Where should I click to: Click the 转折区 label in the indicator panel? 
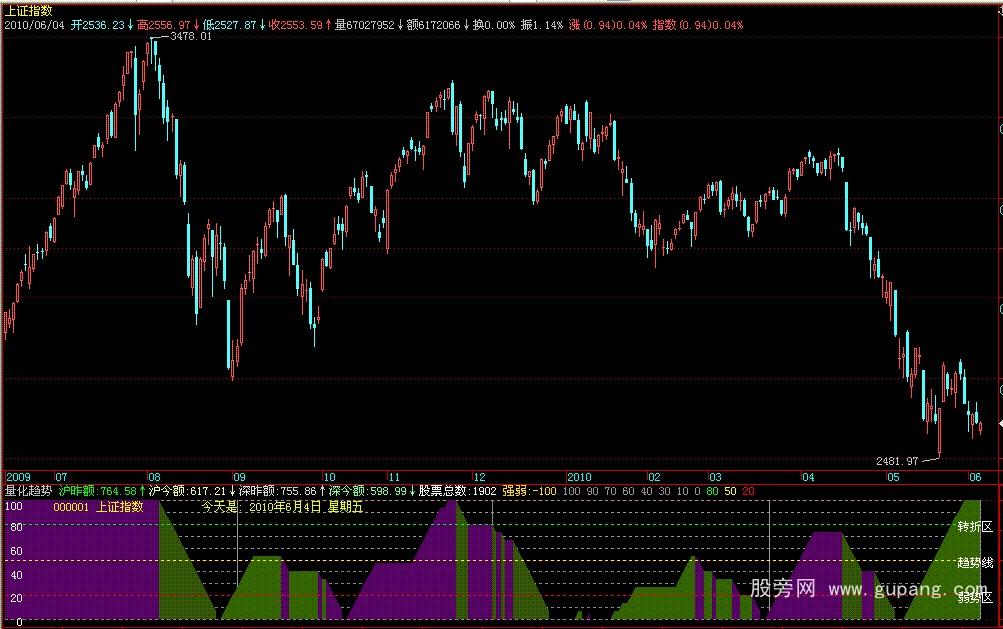974,526
